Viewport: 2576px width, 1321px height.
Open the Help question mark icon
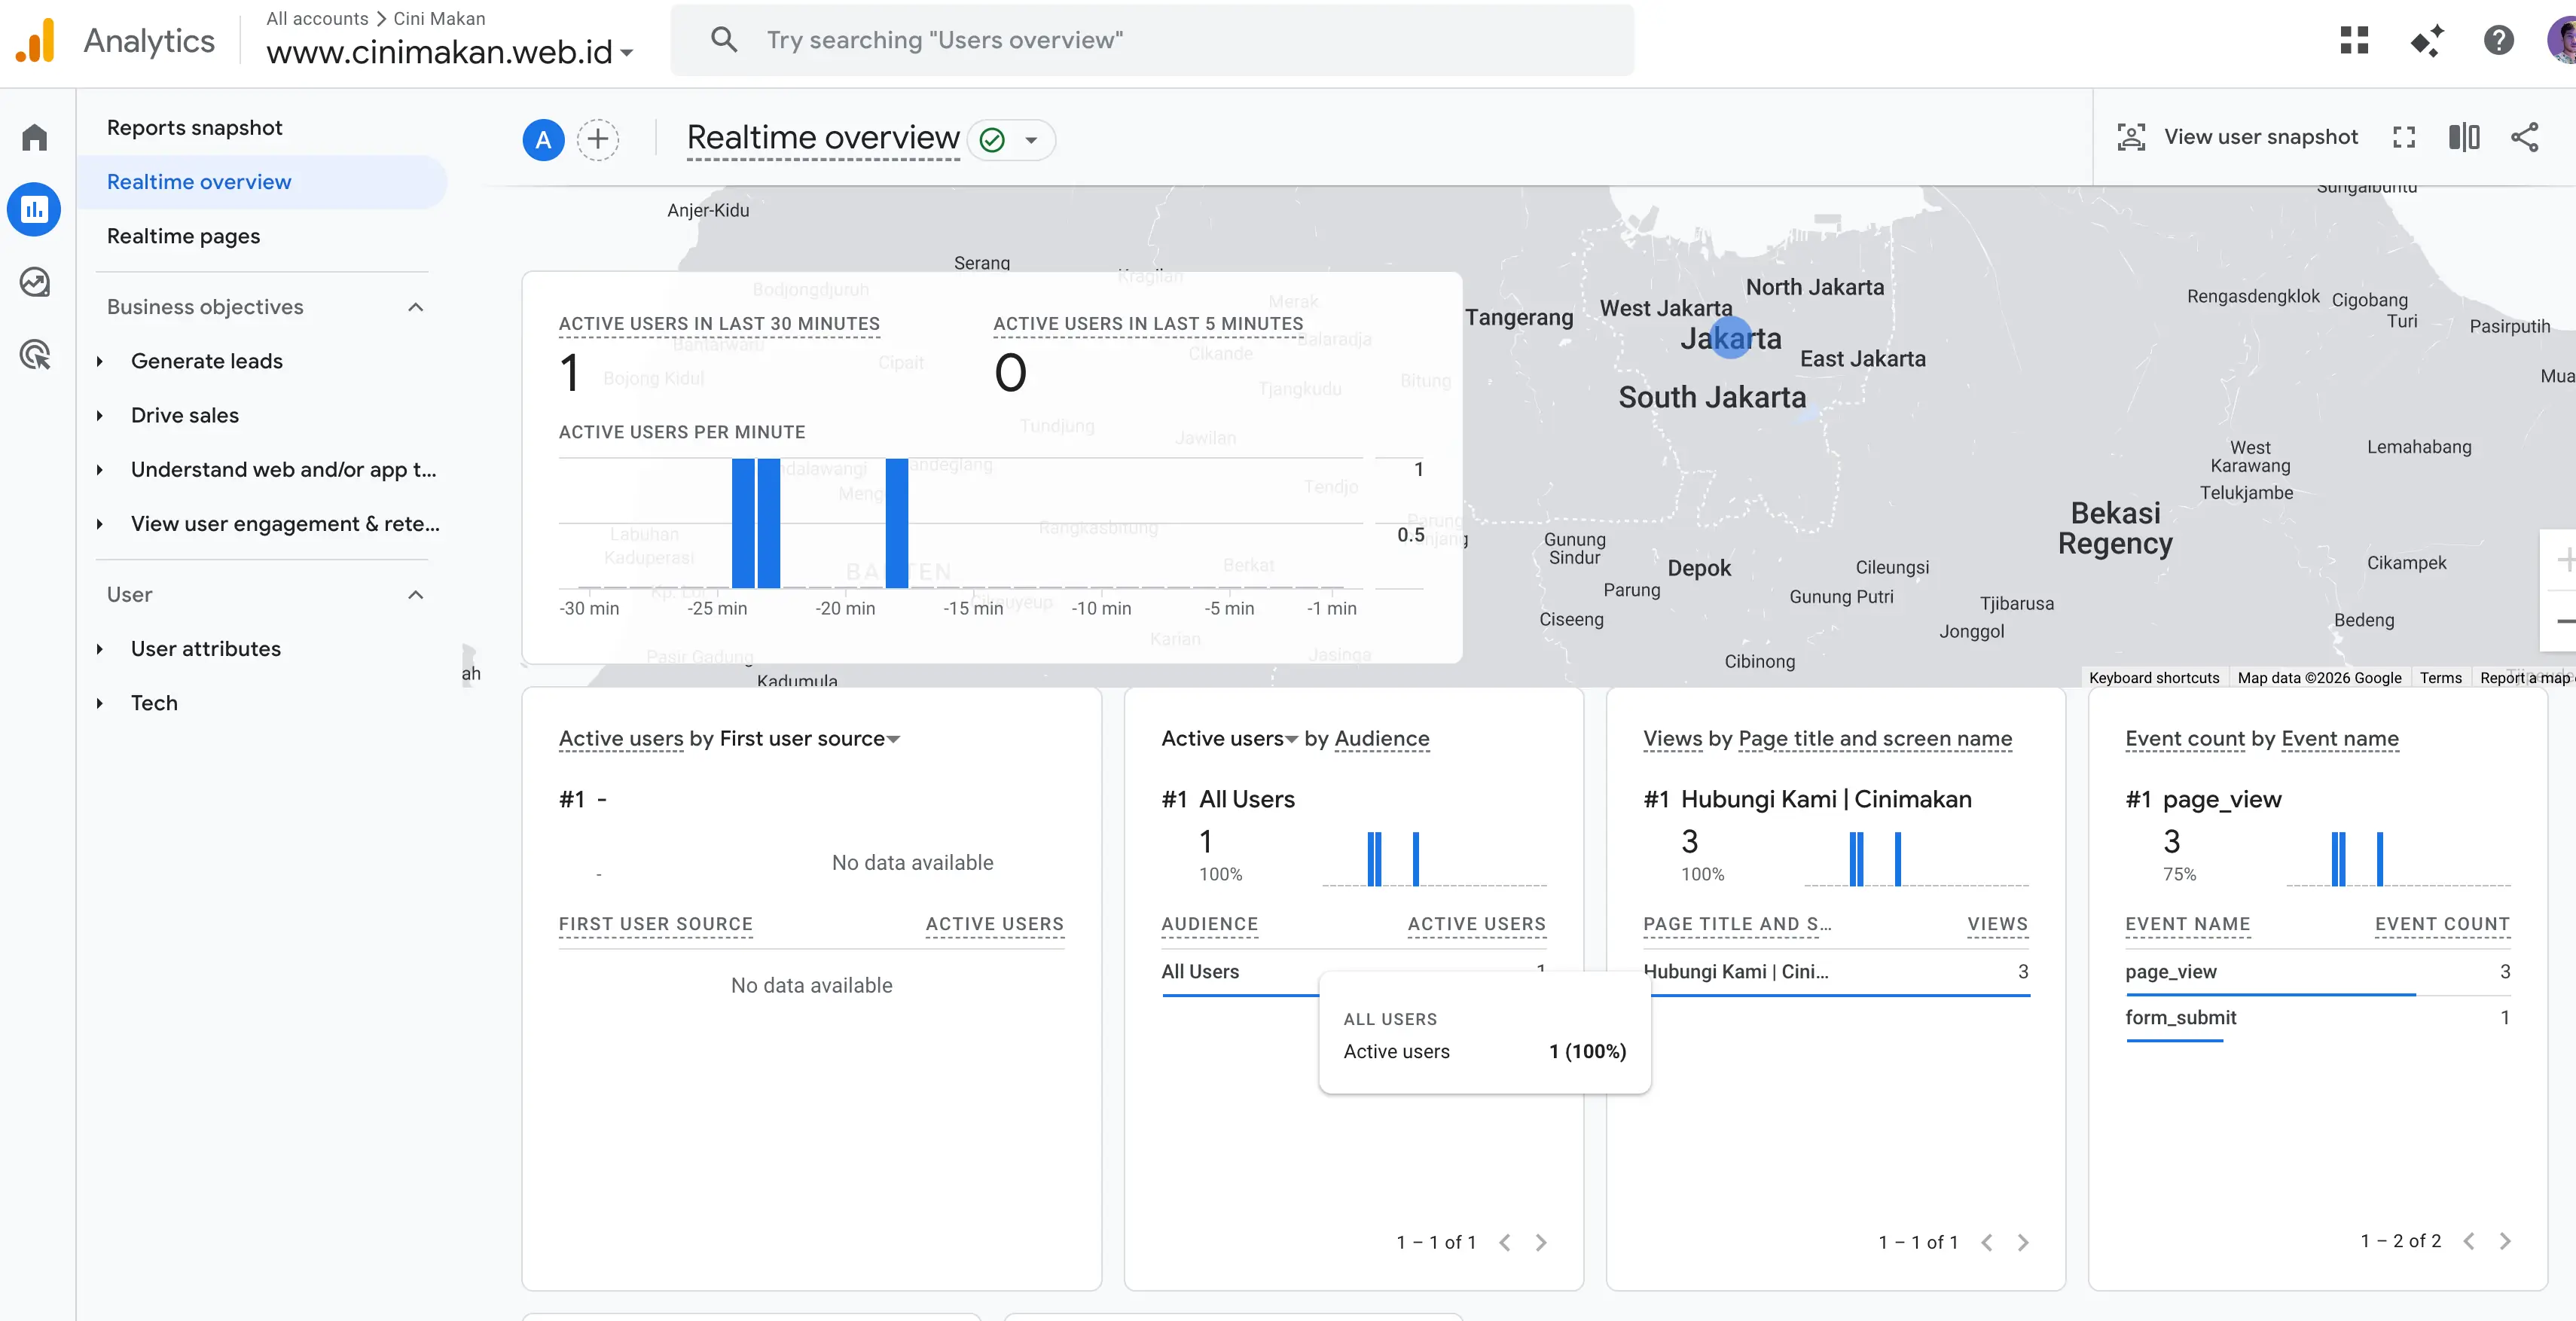[x=2498, y=40]
